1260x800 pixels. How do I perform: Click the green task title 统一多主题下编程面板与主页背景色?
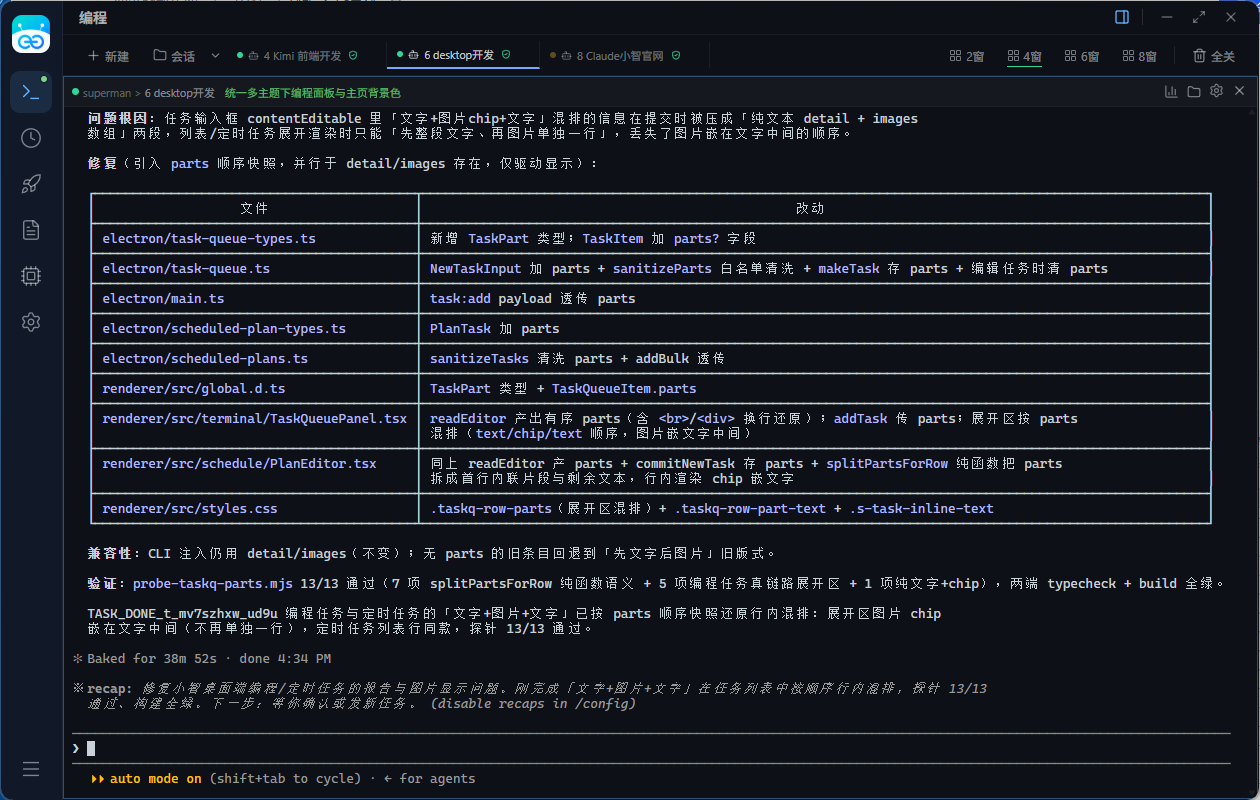point(312,92)
